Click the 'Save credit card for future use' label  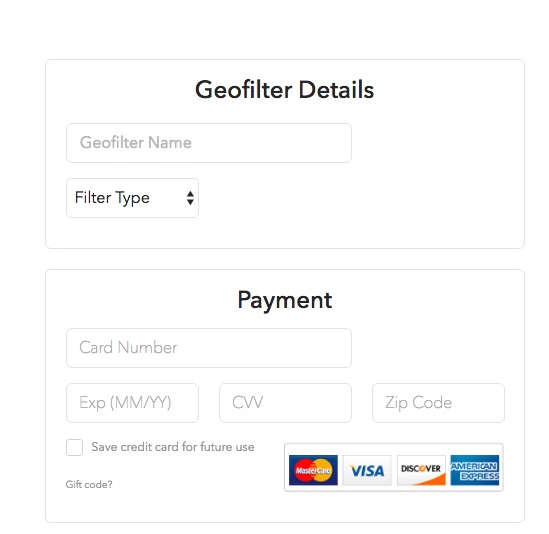173,447
